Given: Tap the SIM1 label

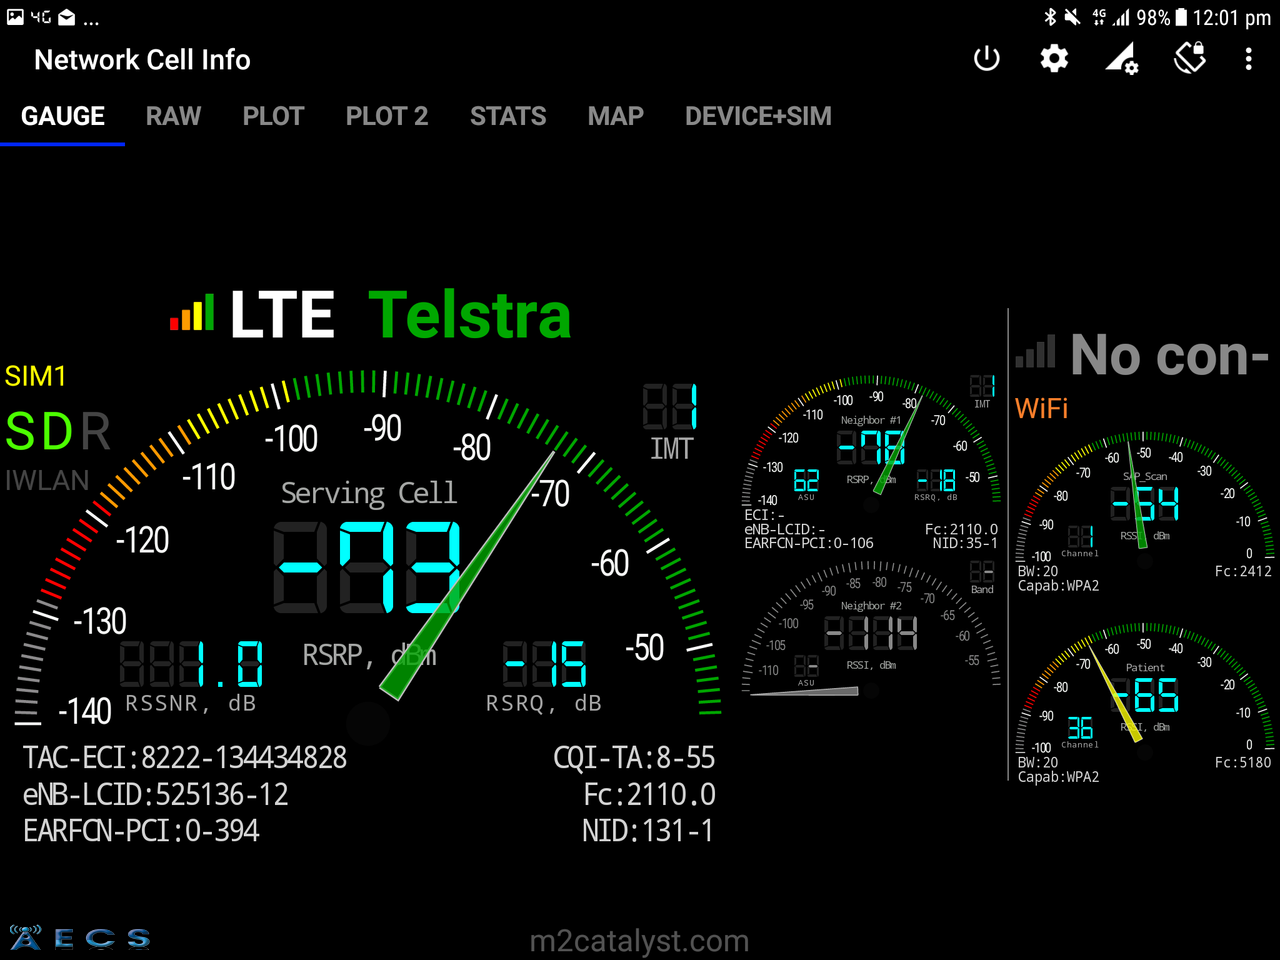Looking at the screenshot, I should pyautogui.click(x=35, y=376).
